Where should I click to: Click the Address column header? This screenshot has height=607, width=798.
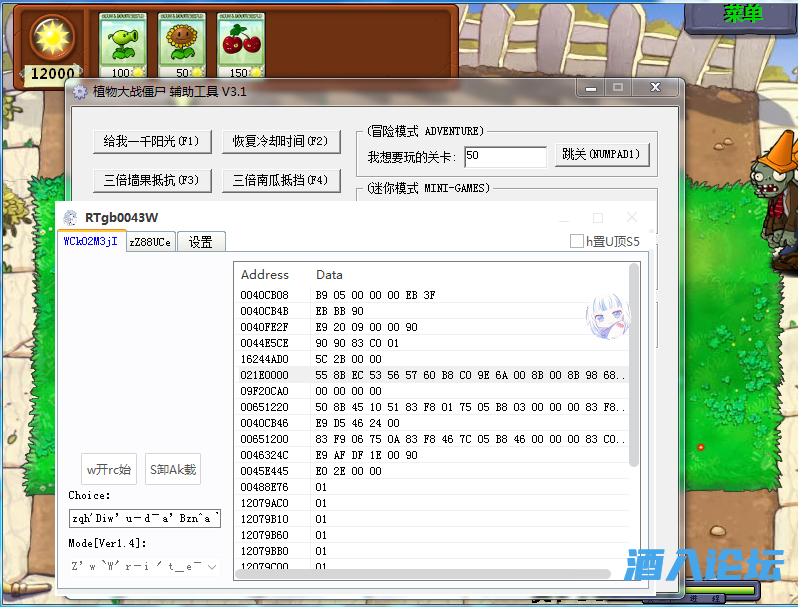tap(265, 275)
